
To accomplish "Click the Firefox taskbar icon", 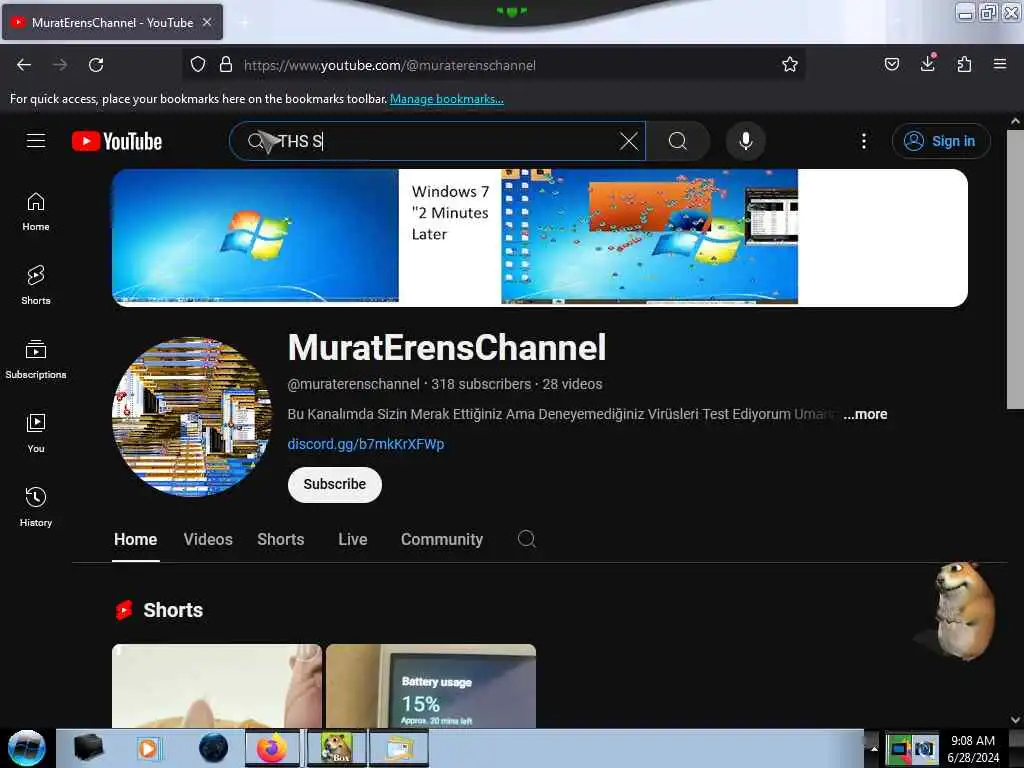I will point(272,748).
